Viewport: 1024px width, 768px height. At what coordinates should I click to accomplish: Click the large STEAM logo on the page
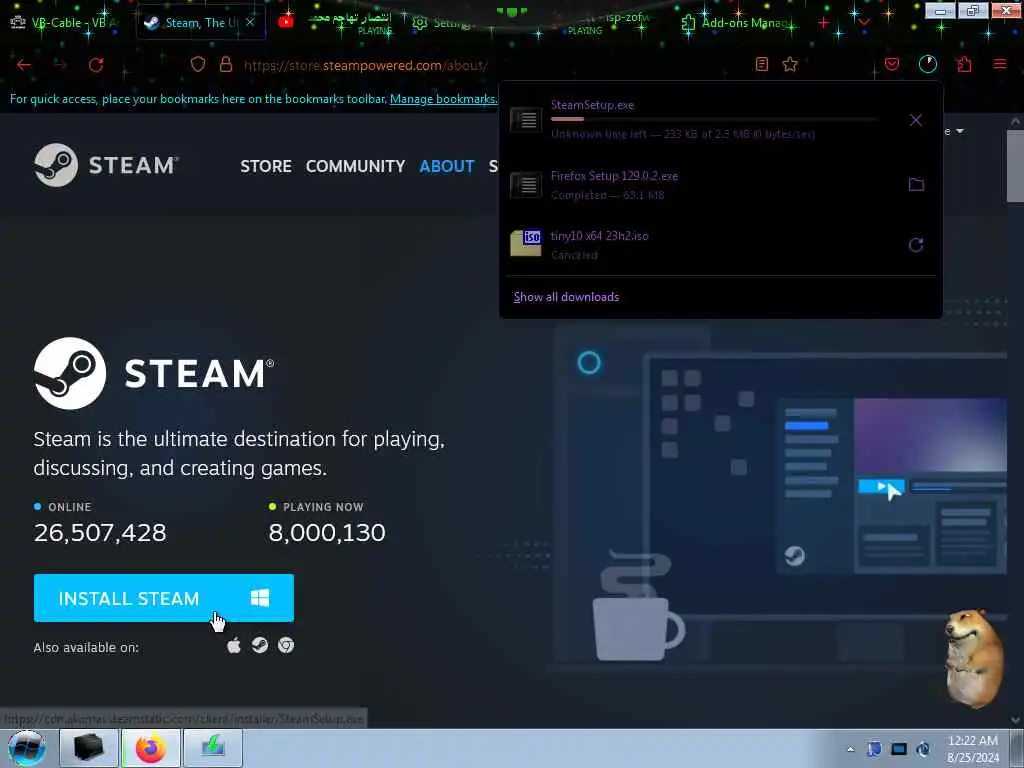(x=154, y=374)
